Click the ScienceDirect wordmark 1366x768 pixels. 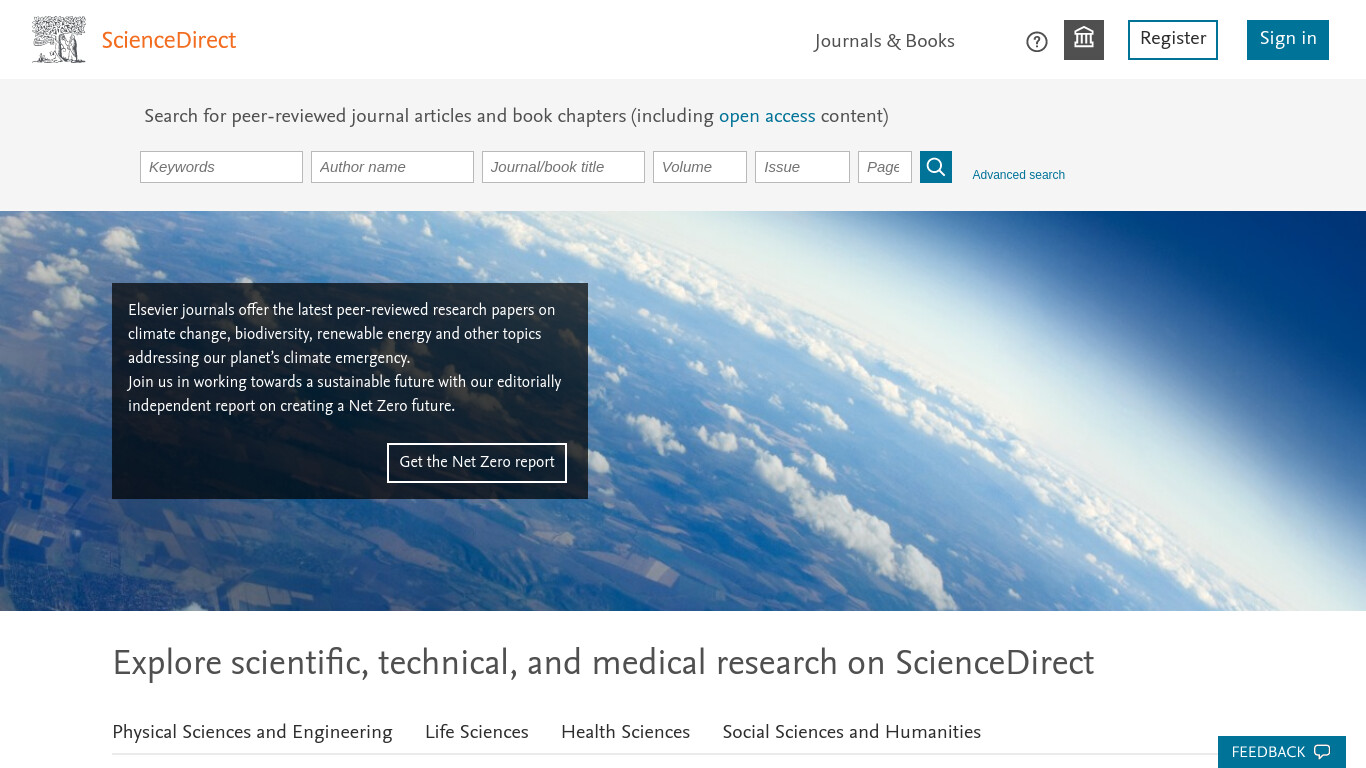click(169, 41)
